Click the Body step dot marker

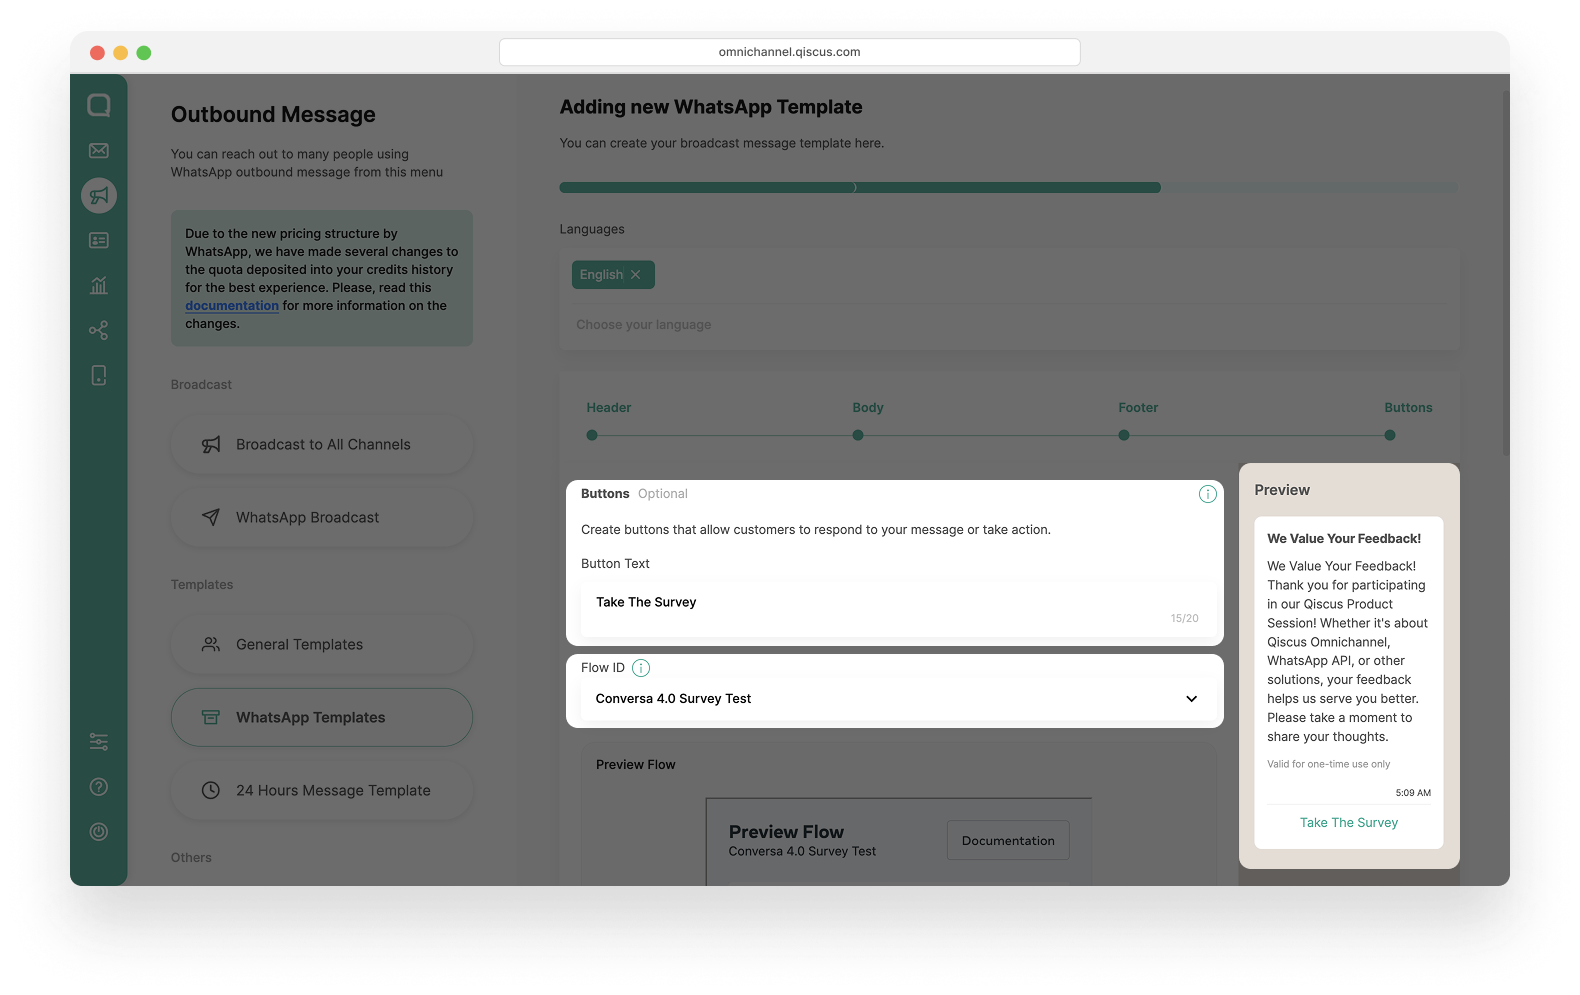tap(858, 435)
